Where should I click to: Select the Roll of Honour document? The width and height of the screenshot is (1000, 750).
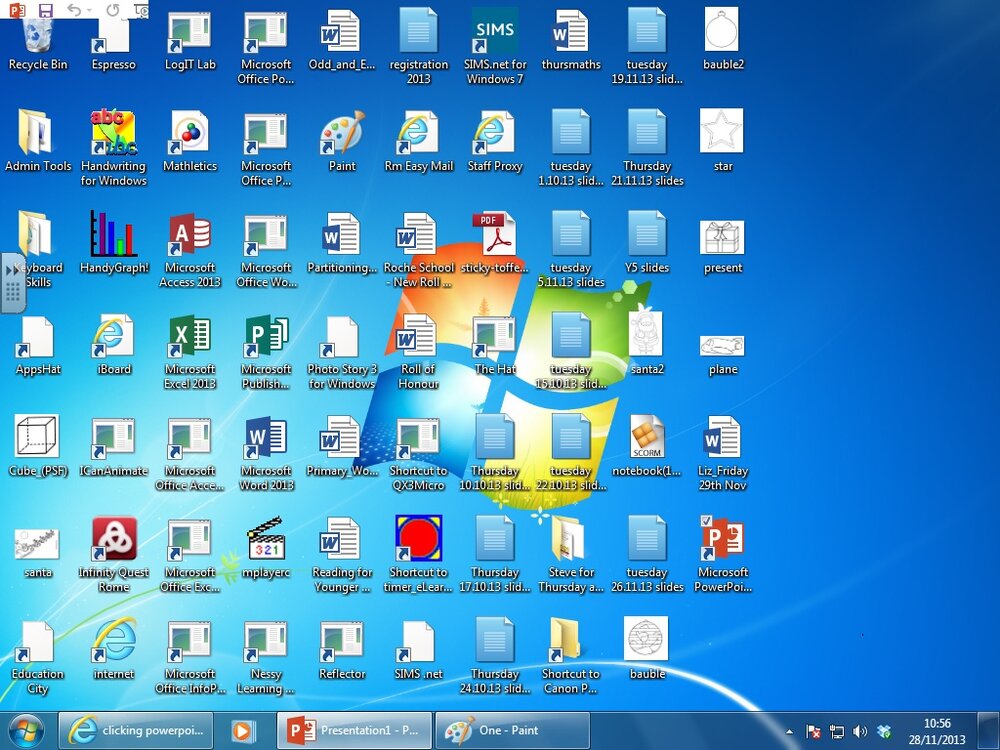click(415, 335)
